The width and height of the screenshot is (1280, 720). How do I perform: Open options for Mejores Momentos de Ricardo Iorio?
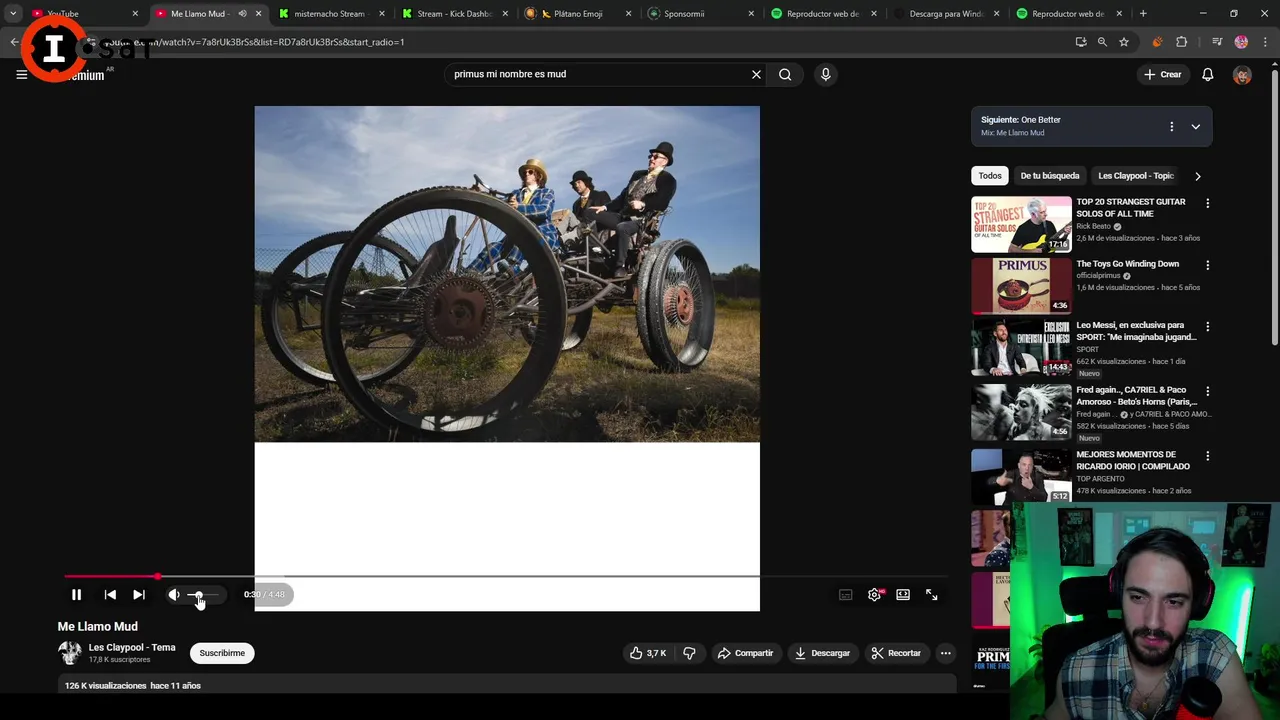pyautogui.click(x=1207, y=456)
